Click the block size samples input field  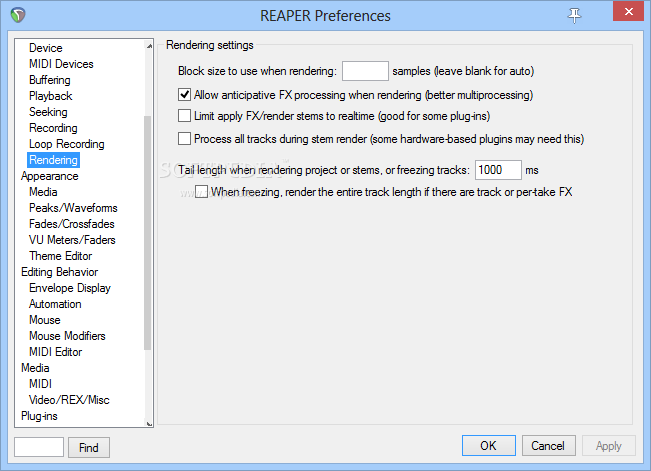click(365, 71)
